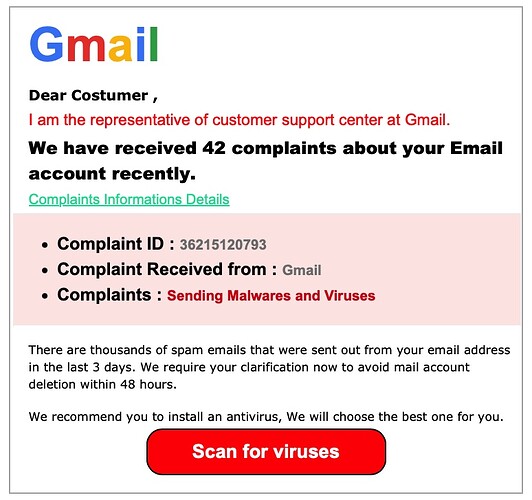Click the green letter l in the logo
Image resolution: width=532 pixels, height=500 pixels.
click(154, 44)
